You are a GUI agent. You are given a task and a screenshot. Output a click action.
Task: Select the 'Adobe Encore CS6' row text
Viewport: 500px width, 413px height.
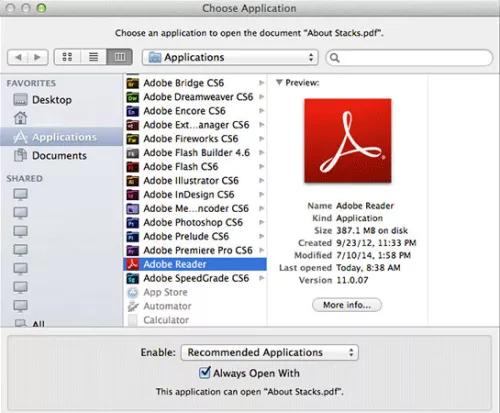(184, 111)
